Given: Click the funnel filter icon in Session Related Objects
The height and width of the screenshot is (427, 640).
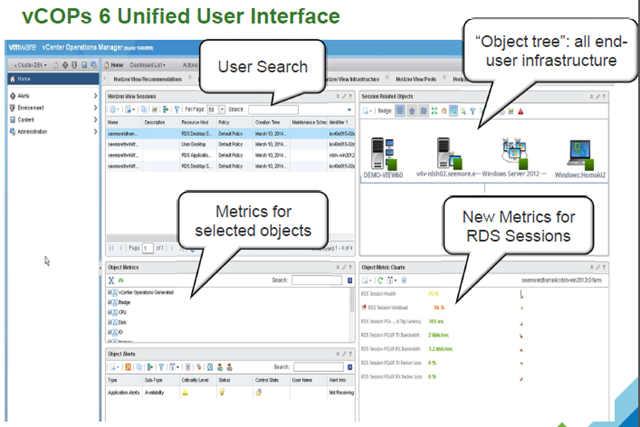Looking at the screenshot, I should [x=473, y=111].
